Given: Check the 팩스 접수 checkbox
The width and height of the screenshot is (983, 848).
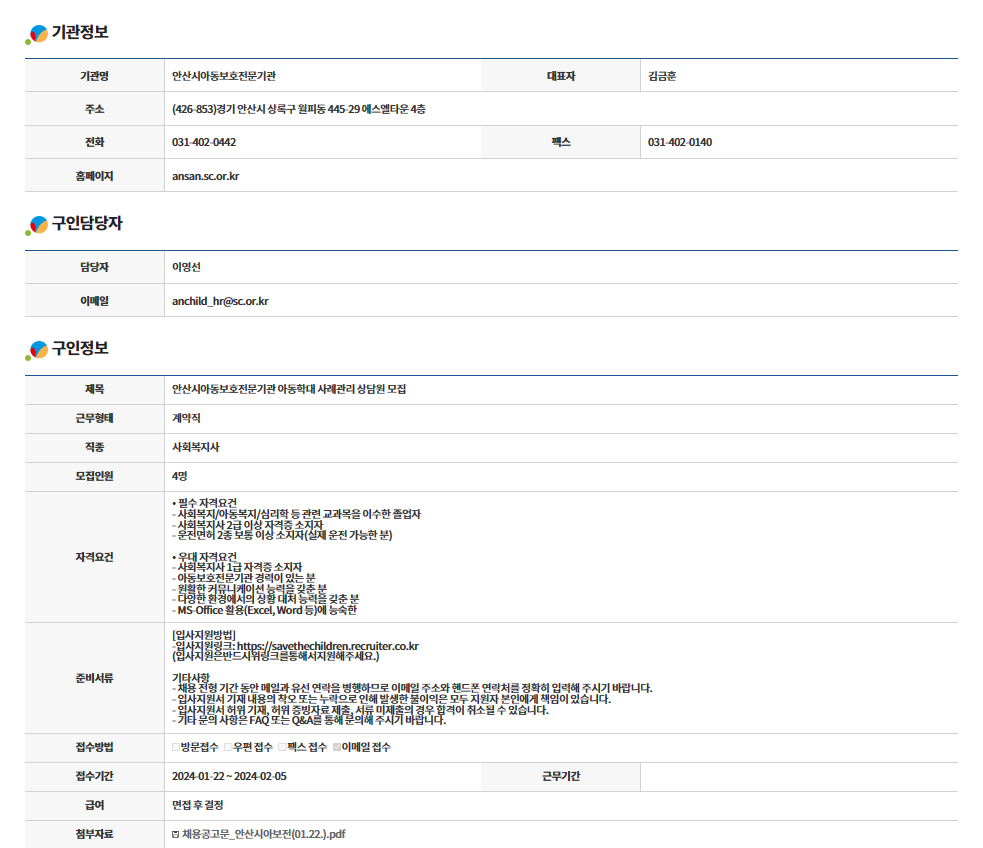Looking at the screenshot, I should coord(282,747).
